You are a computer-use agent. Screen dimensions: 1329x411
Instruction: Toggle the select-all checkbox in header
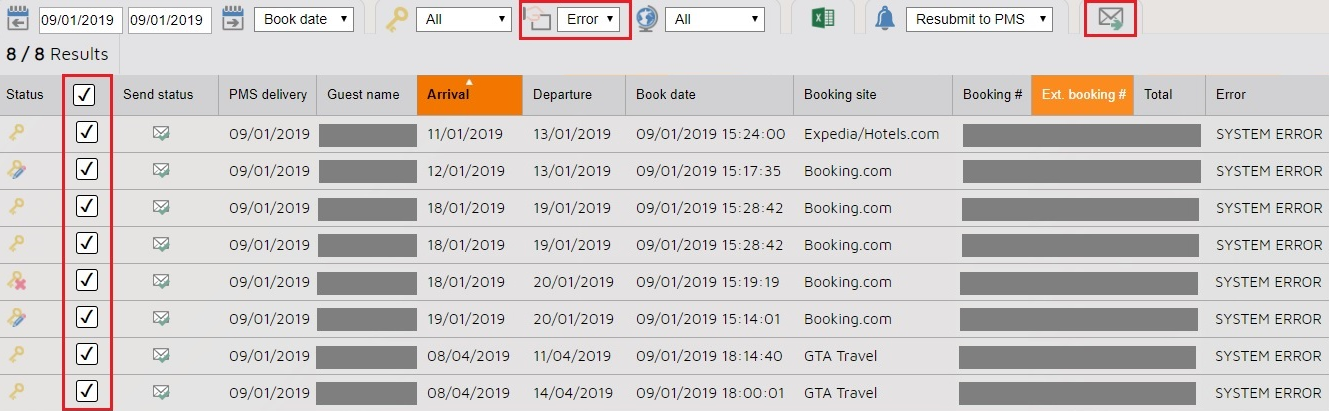click(x=86, y=95)
